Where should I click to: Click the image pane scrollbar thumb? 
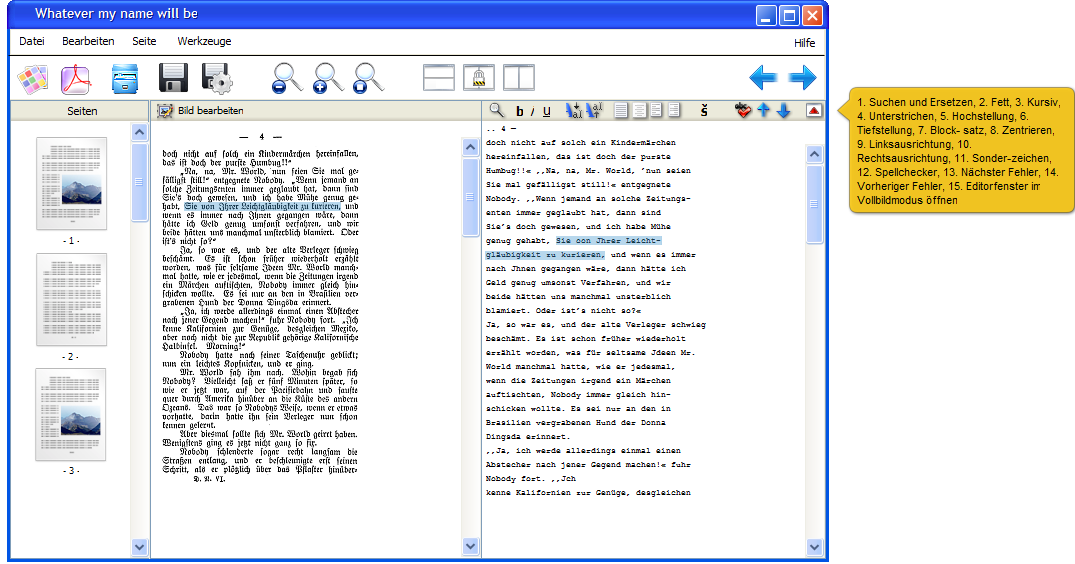[470, 197]
